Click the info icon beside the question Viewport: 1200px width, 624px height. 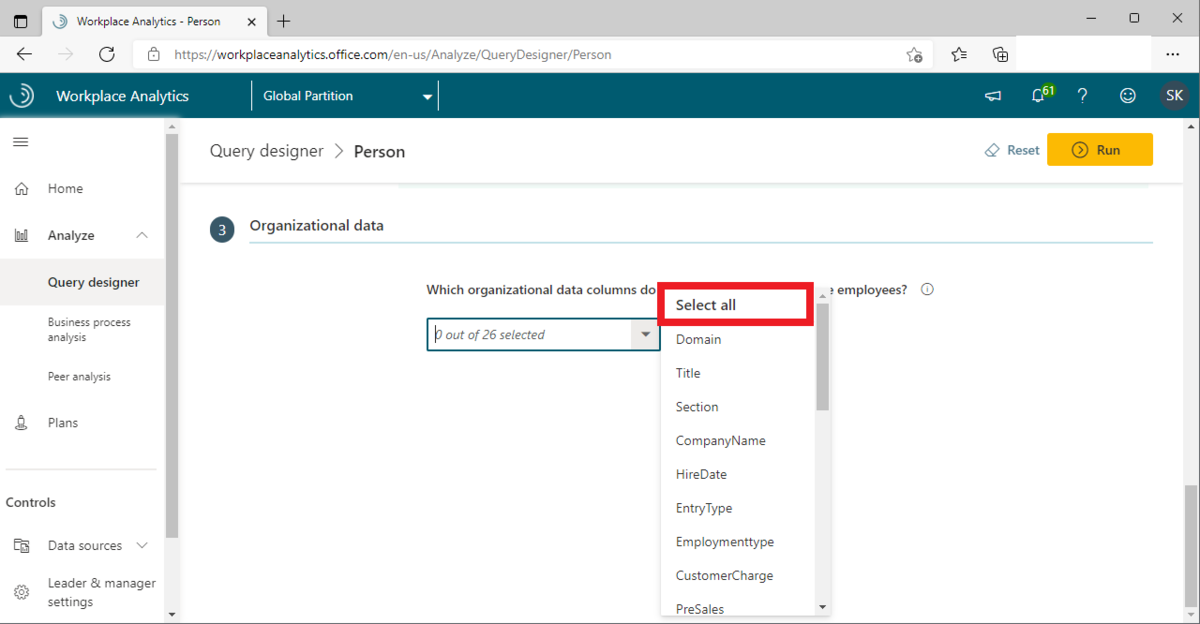click(x=927, y=290)
